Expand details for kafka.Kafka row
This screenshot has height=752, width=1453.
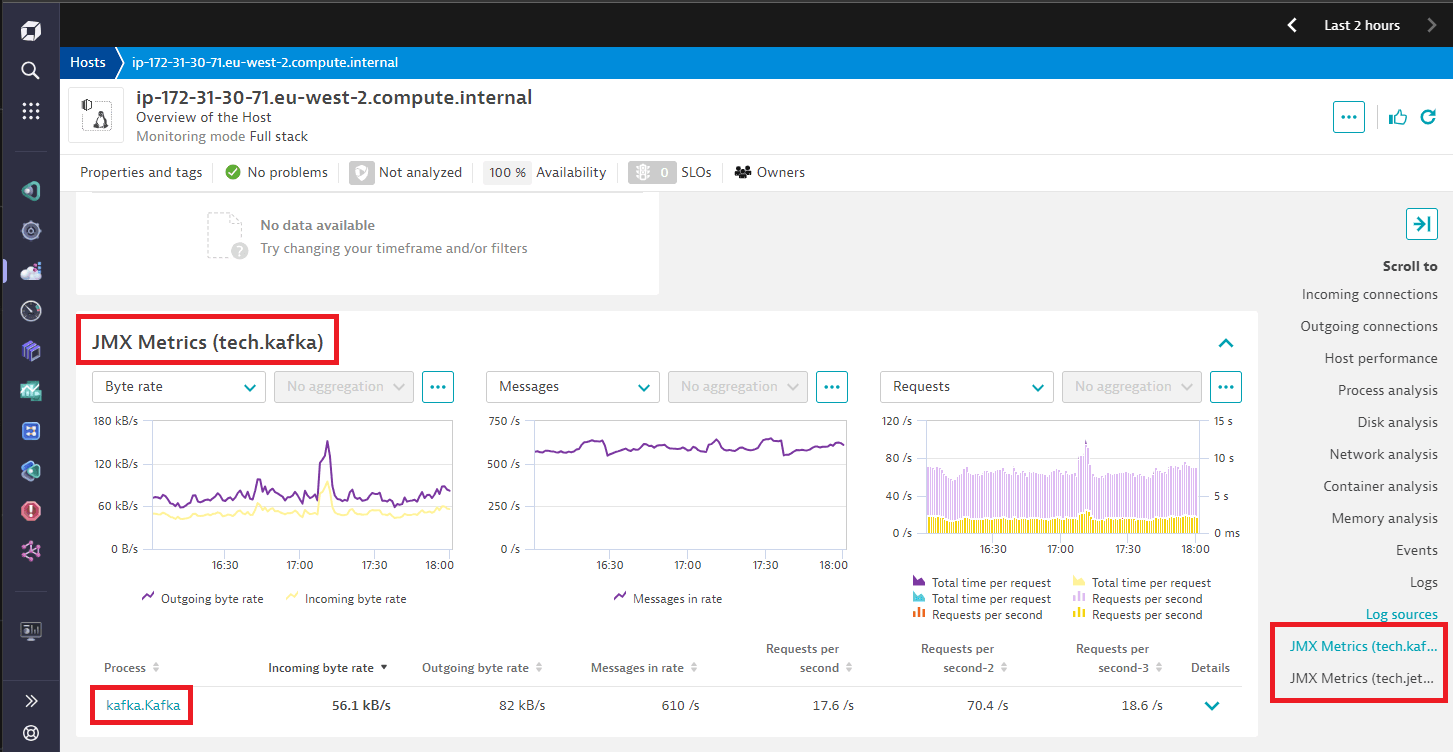pyautogui.click(x=1212, y=705)
